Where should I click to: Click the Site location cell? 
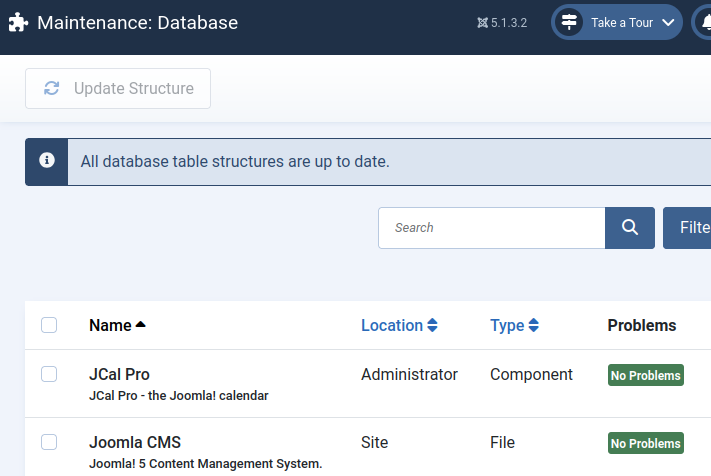pos(375,442)
